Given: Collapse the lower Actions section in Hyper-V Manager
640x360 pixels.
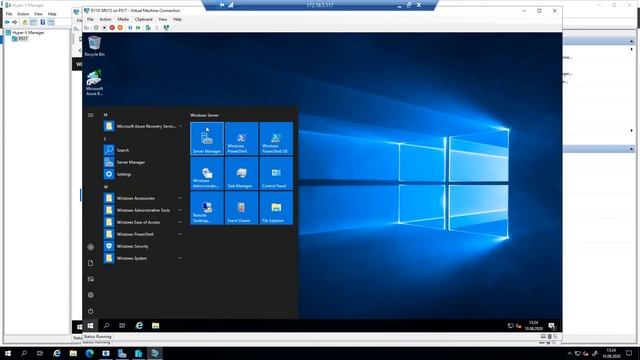Looking at the screenshot, I should [x=631, y=149].
